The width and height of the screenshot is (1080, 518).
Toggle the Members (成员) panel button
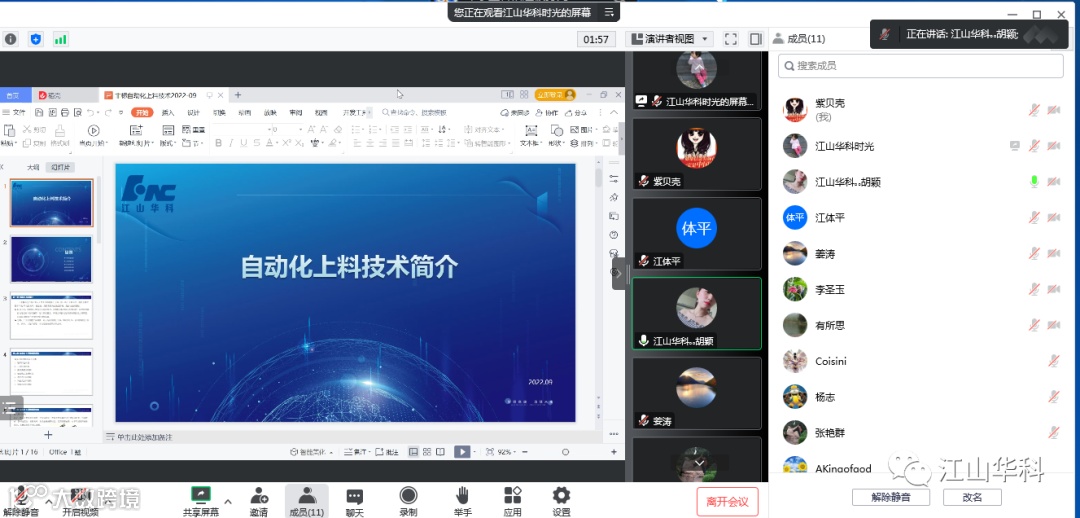coord(307,501)
